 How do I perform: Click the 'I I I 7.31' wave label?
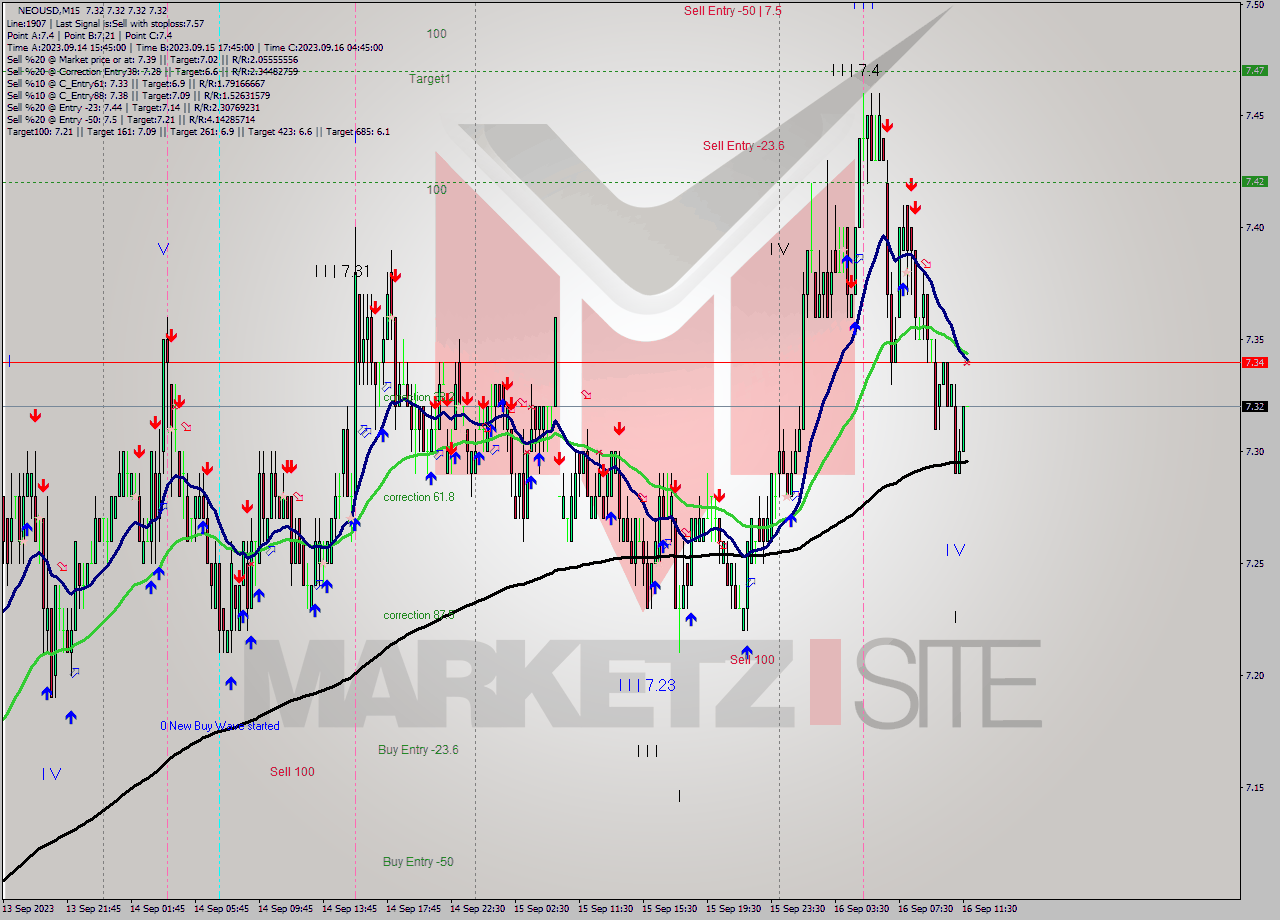(x=342, y=271)
